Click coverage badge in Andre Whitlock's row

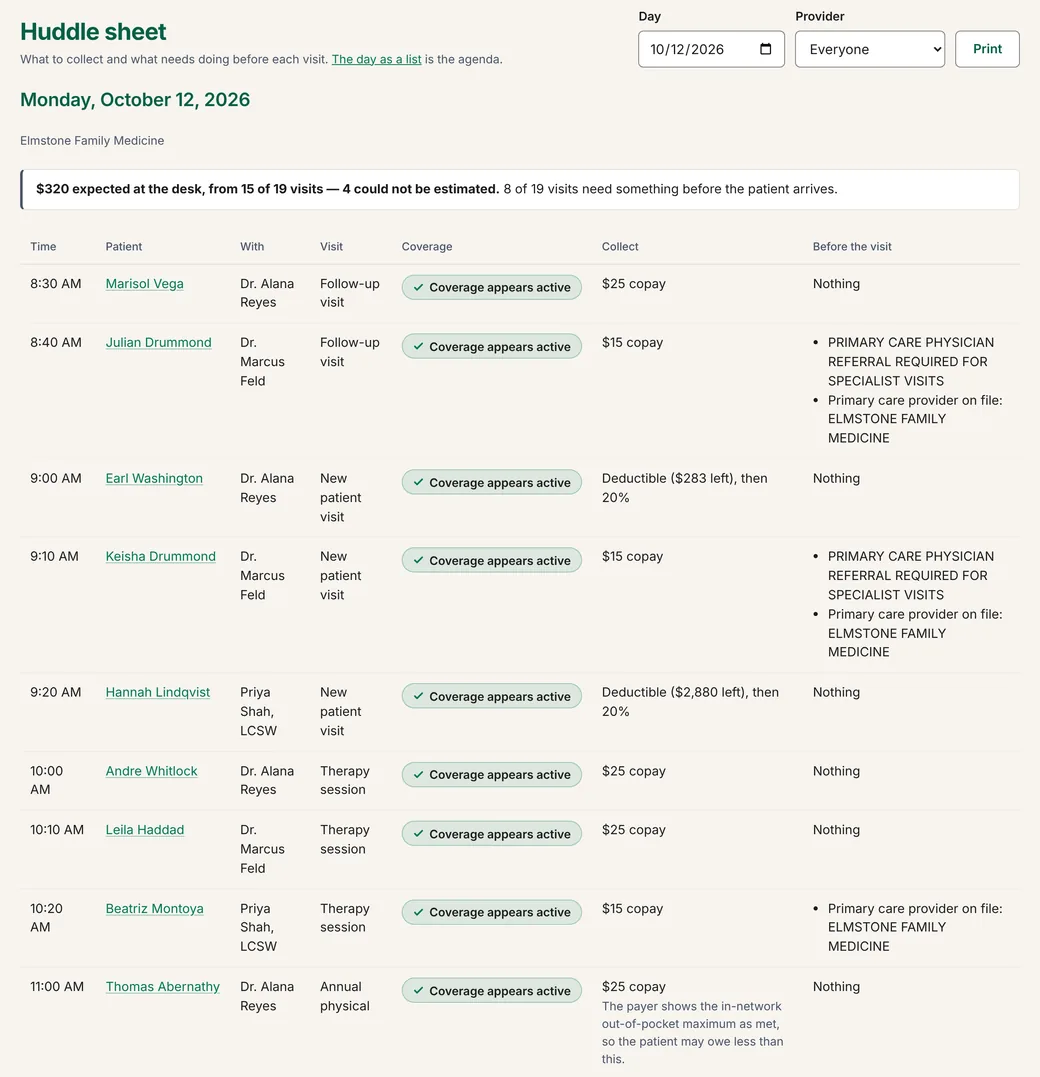click(x=492, y=775)
